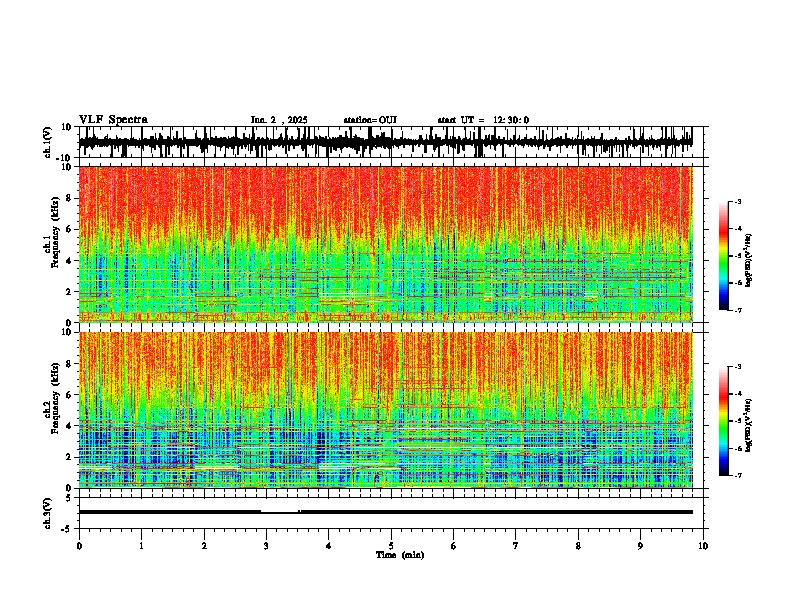
Task: Click the station=OUJ label
Action: (370, 120)
